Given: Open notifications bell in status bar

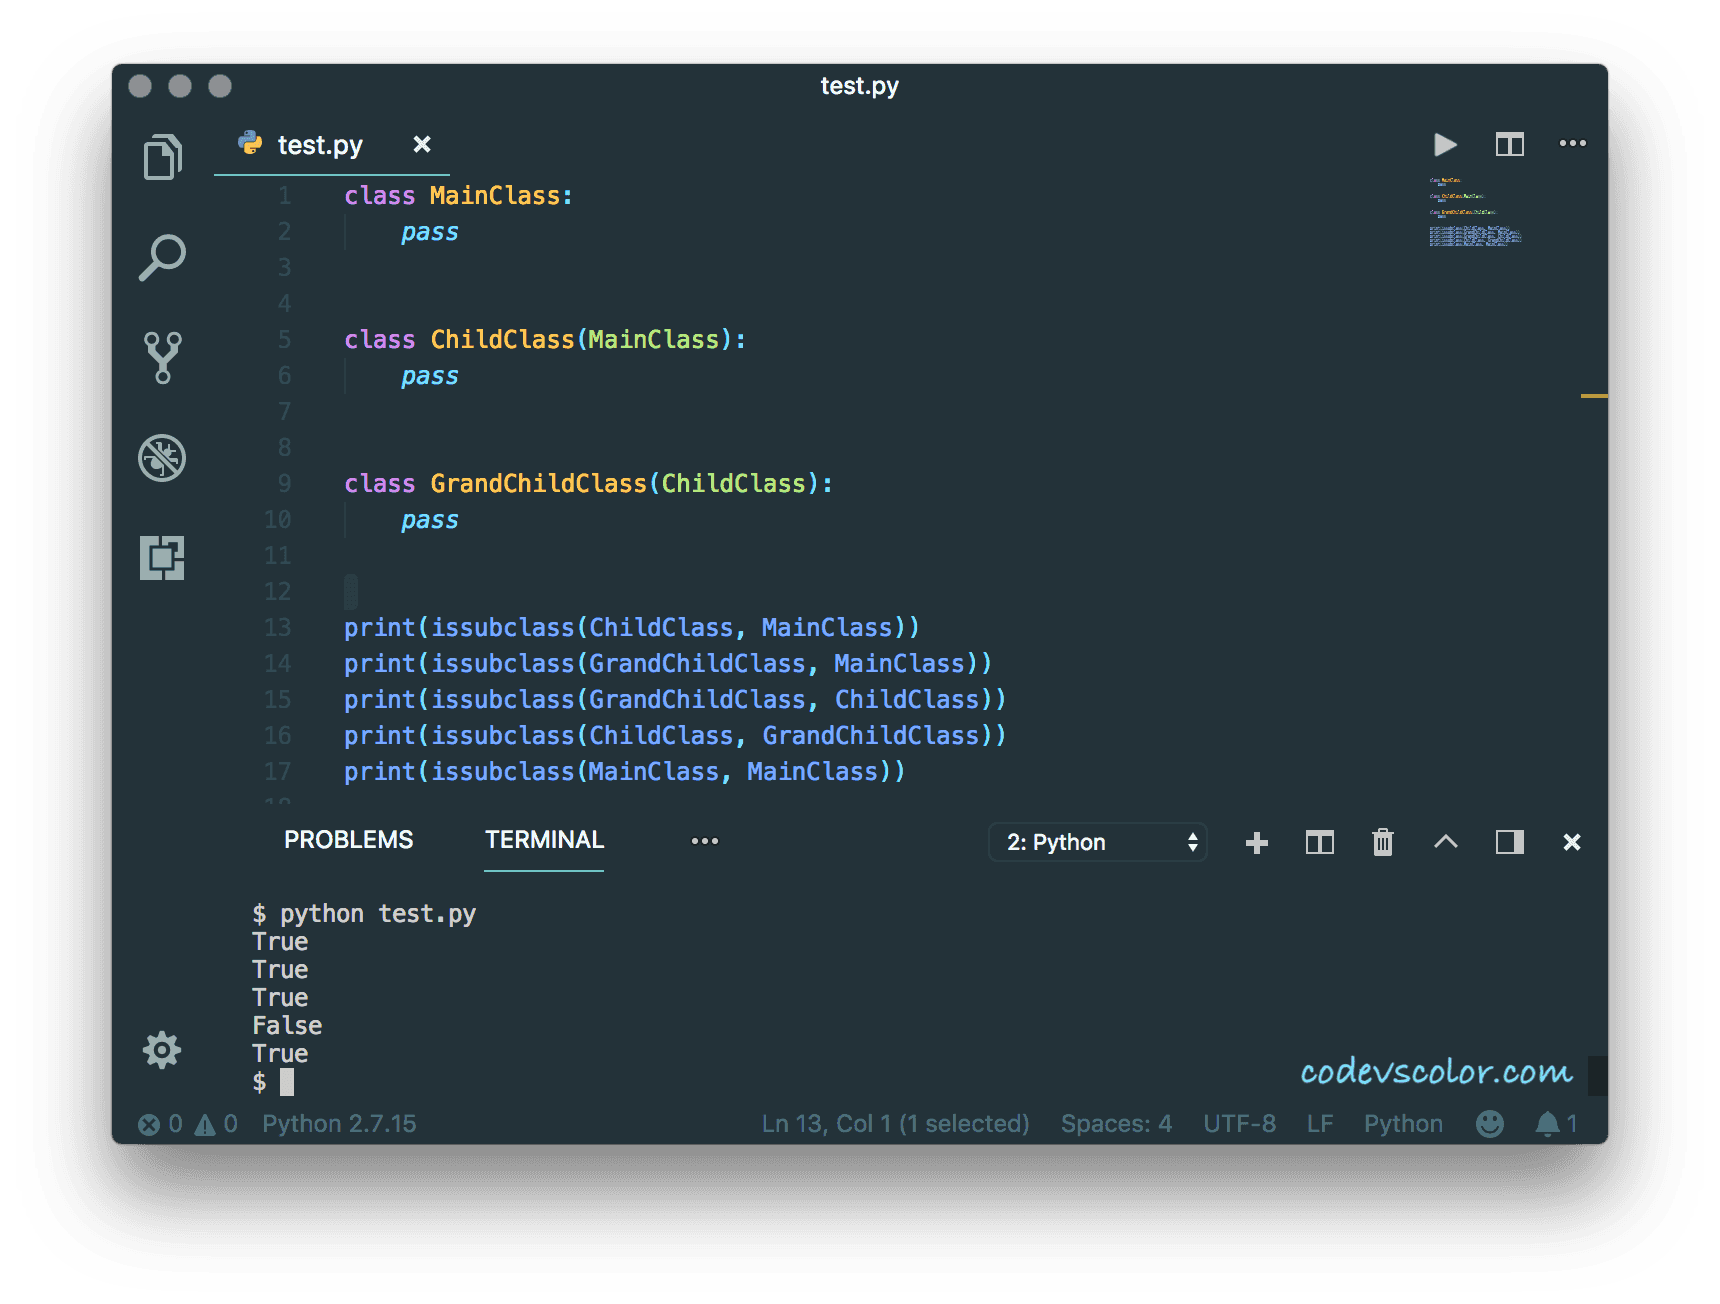Looking at the screenshot, I should click(x=1556, y=1124).
